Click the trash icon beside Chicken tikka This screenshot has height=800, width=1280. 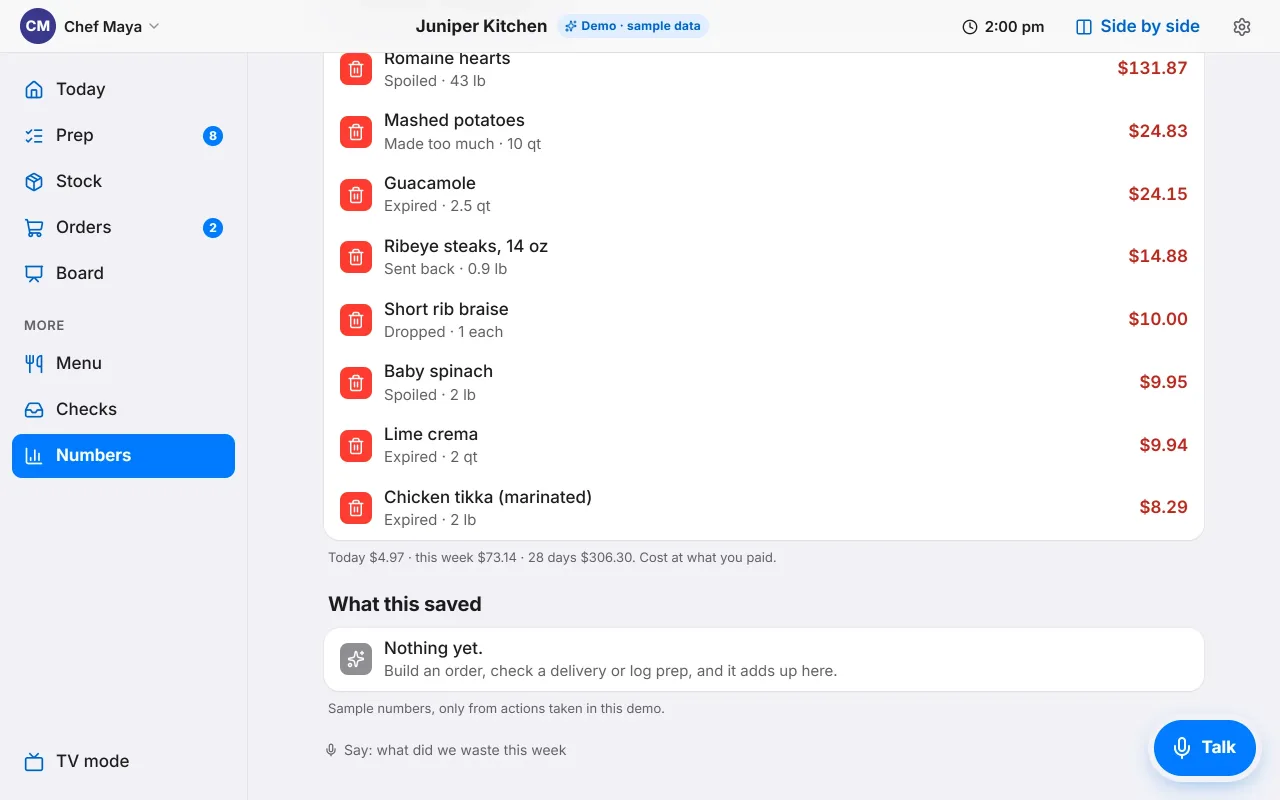click(x=356, y=508)
